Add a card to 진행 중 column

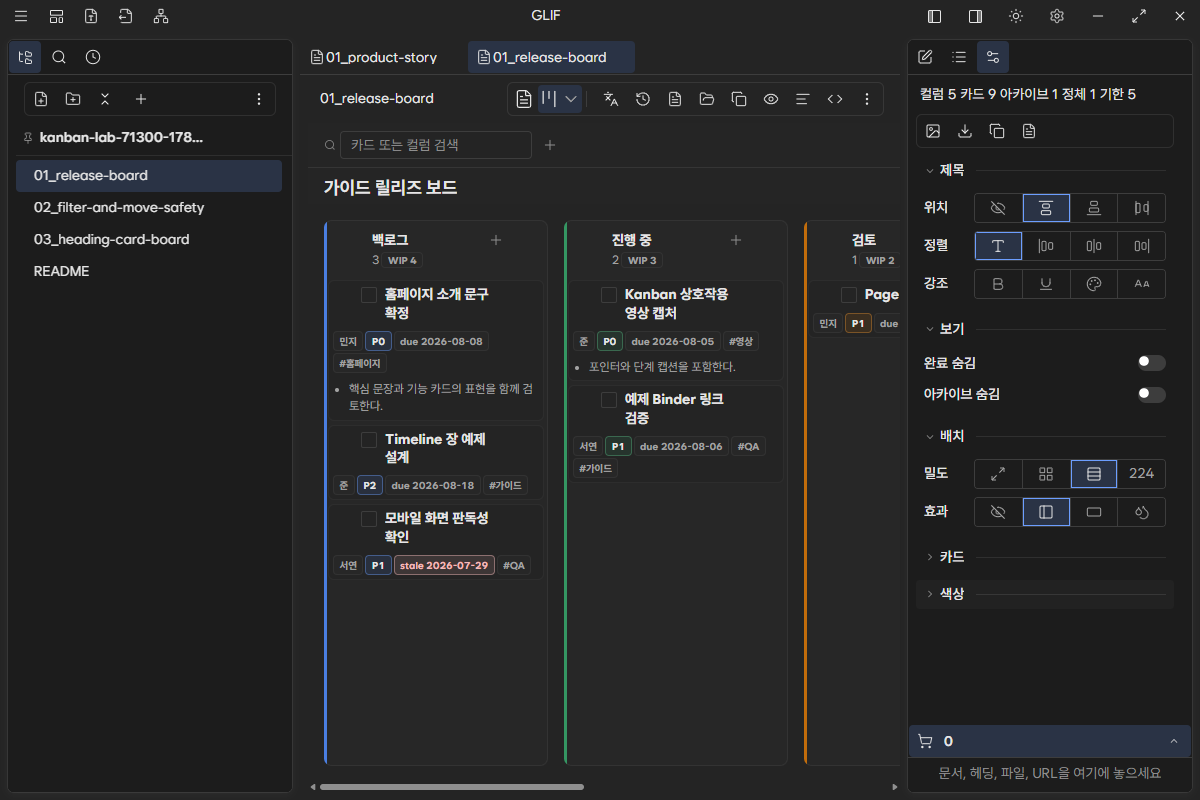coord(736,240)
